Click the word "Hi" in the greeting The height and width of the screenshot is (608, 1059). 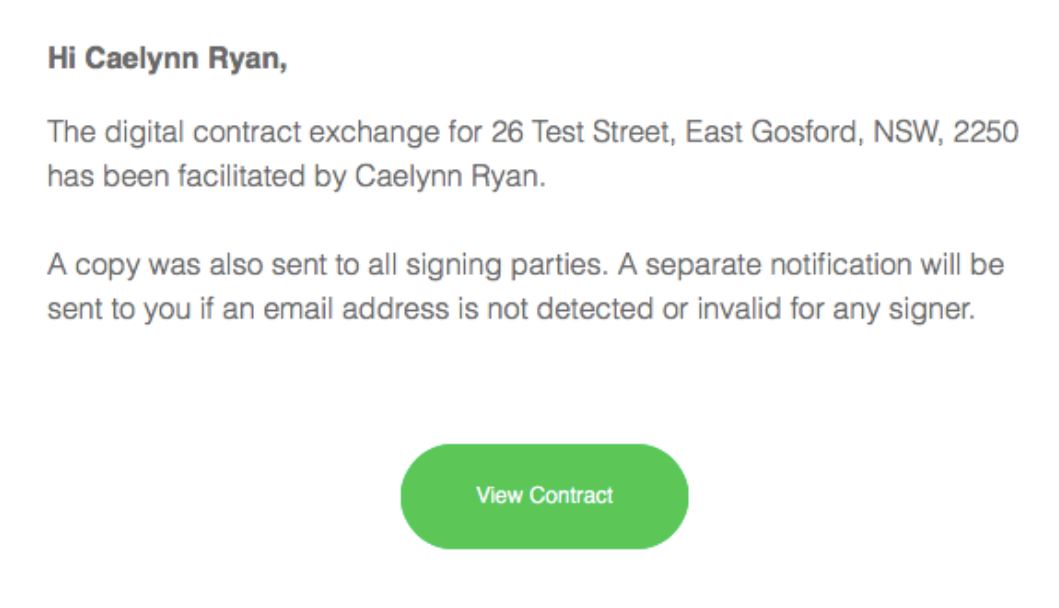pyautogui.click(x=61, y=59)
